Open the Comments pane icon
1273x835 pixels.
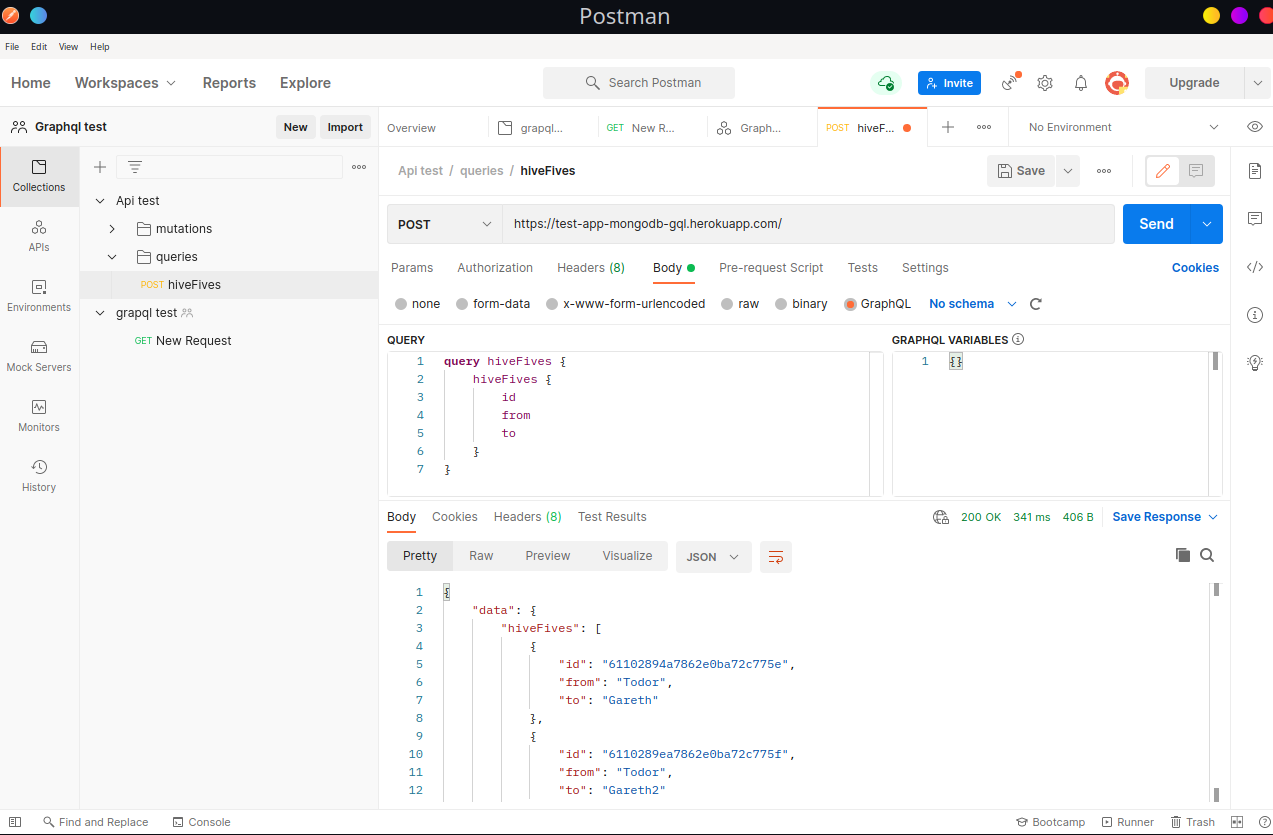(x=1255, y=219)
